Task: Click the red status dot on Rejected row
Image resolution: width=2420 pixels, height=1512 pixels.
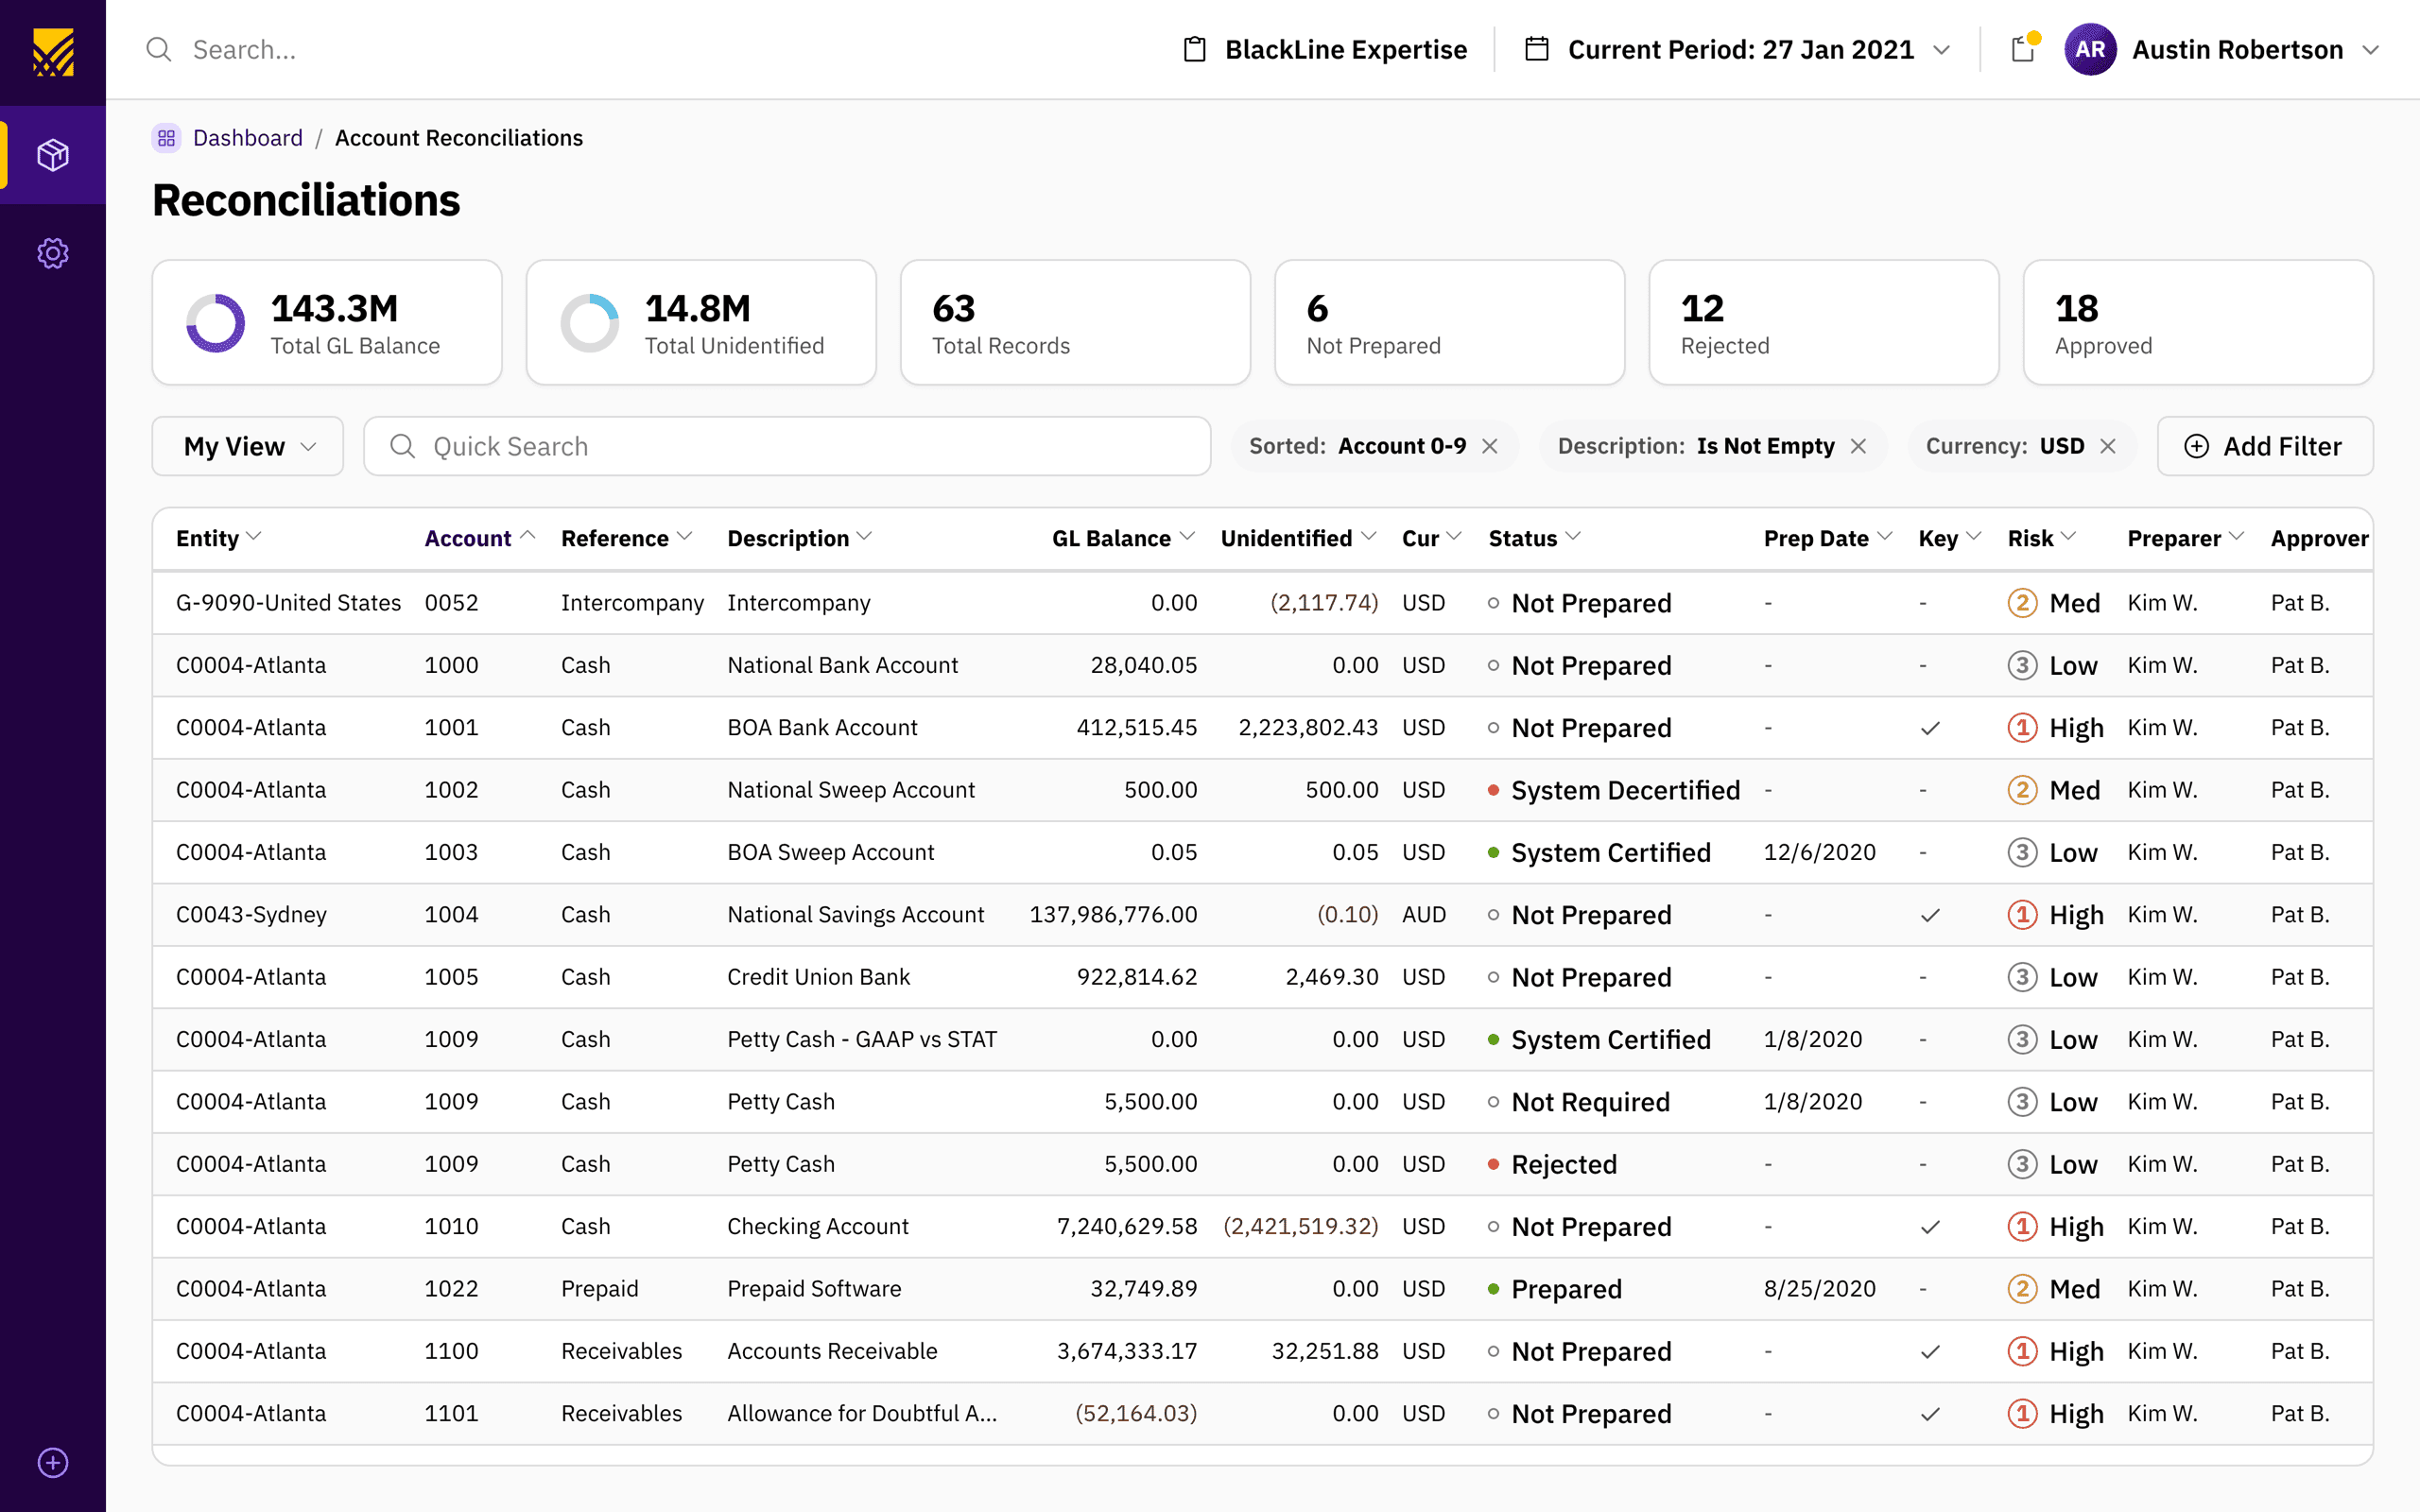Action: coord(1493,1164)
